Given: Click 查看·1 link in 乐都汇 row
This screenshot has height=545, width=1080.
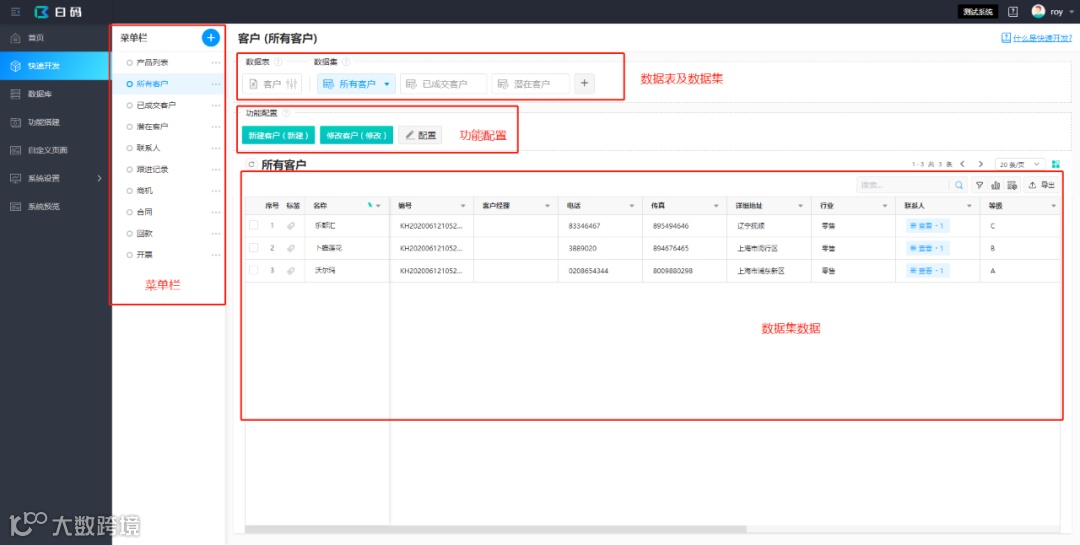Looking at the screenshot, I should 927,226.
